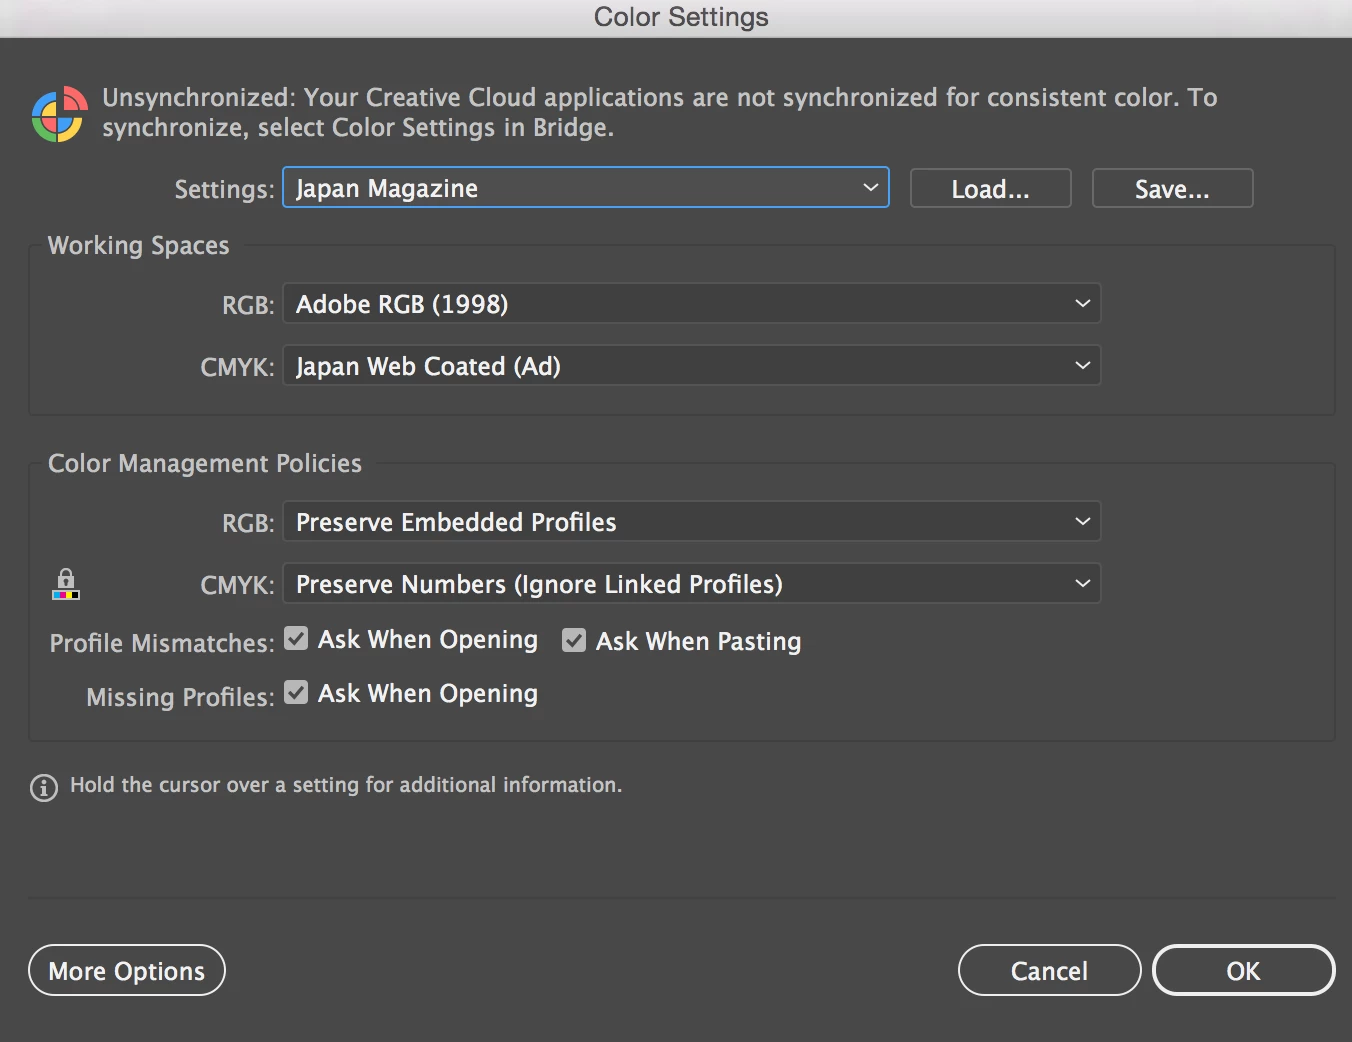Toggle Missing Profiles Ask When Opening
Screen dimensions: 1352x1042
pos(296,692)
